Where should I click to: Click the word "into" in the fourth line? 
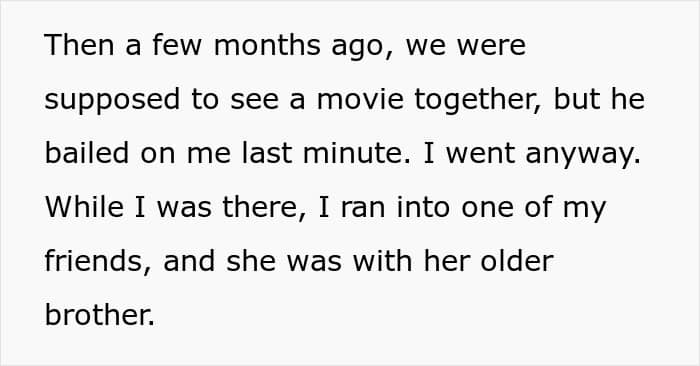tap(423, 207)
